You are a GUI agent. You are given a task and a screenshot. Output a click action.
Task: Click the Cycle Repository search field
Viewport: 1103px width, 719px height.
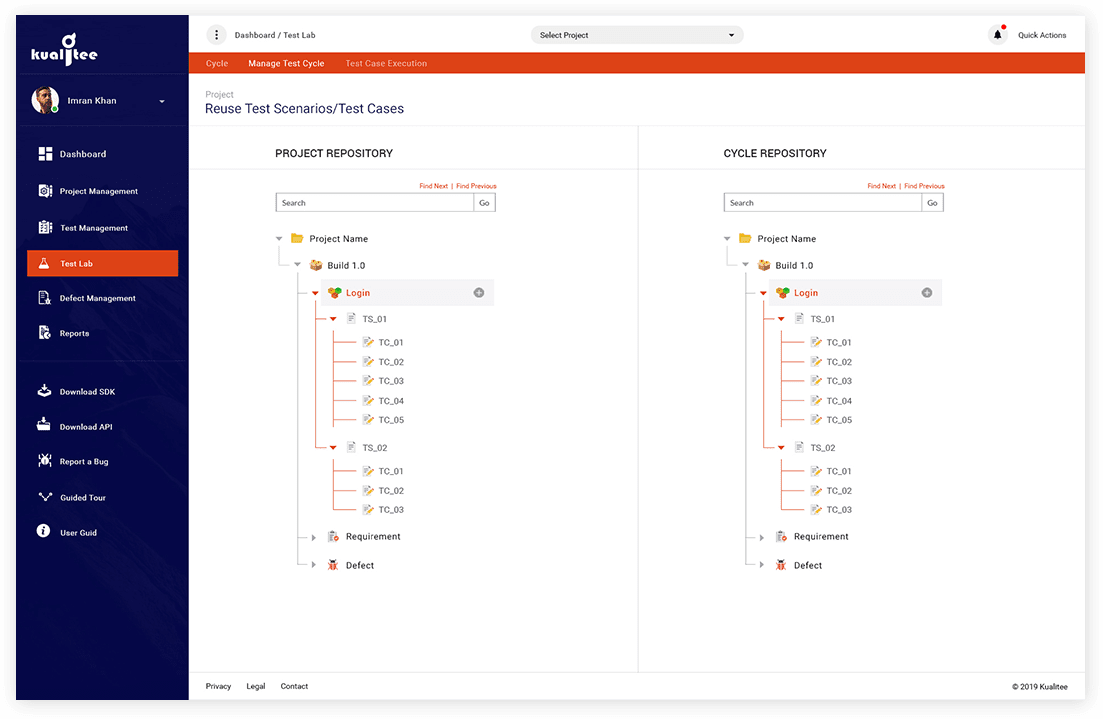822,203
